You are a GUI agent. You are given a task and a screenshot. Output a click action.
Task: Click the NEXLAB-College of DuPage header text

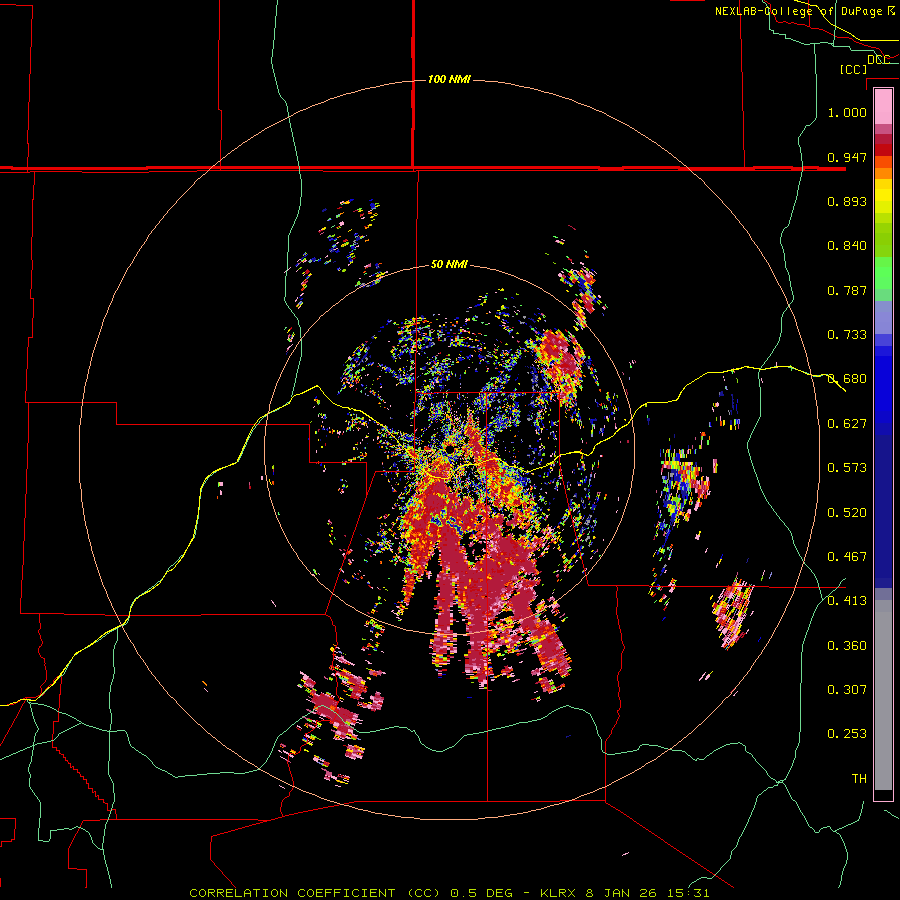[x=804, y=11]
